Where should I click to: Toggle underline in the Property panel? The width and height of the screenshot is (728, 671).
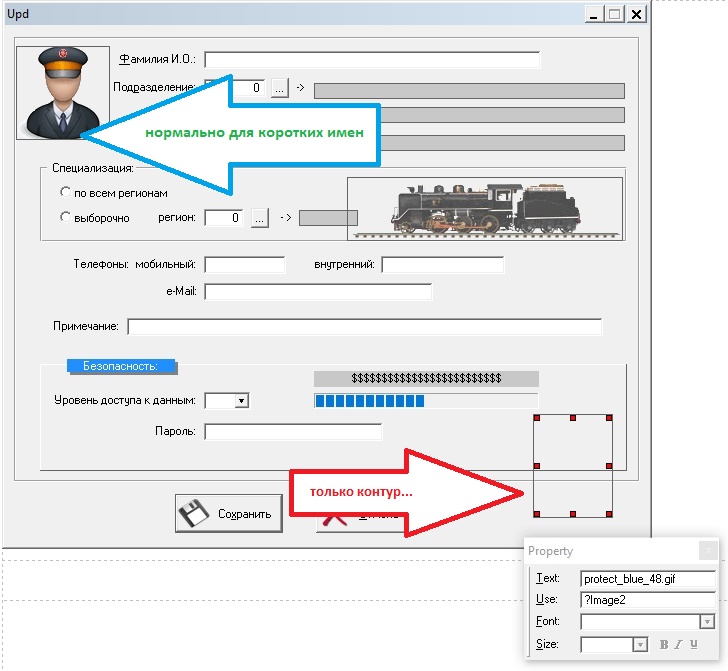pos(693,645)
